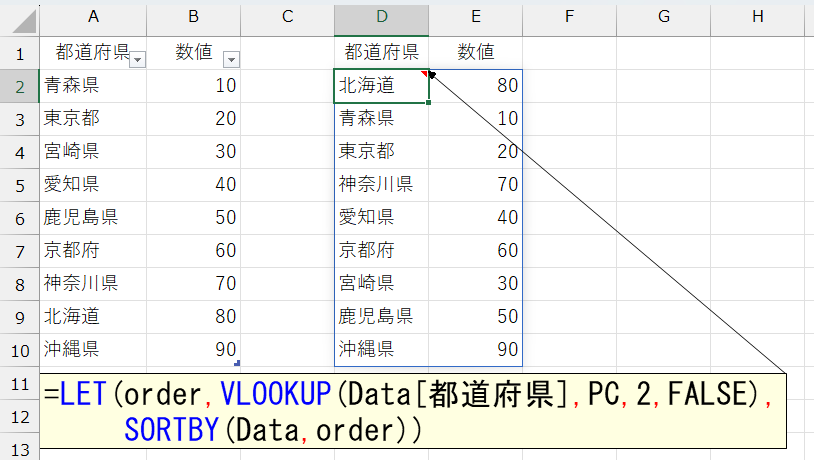
Task: Click cell B6 with value 50
Action: click(x=194, y=218)
